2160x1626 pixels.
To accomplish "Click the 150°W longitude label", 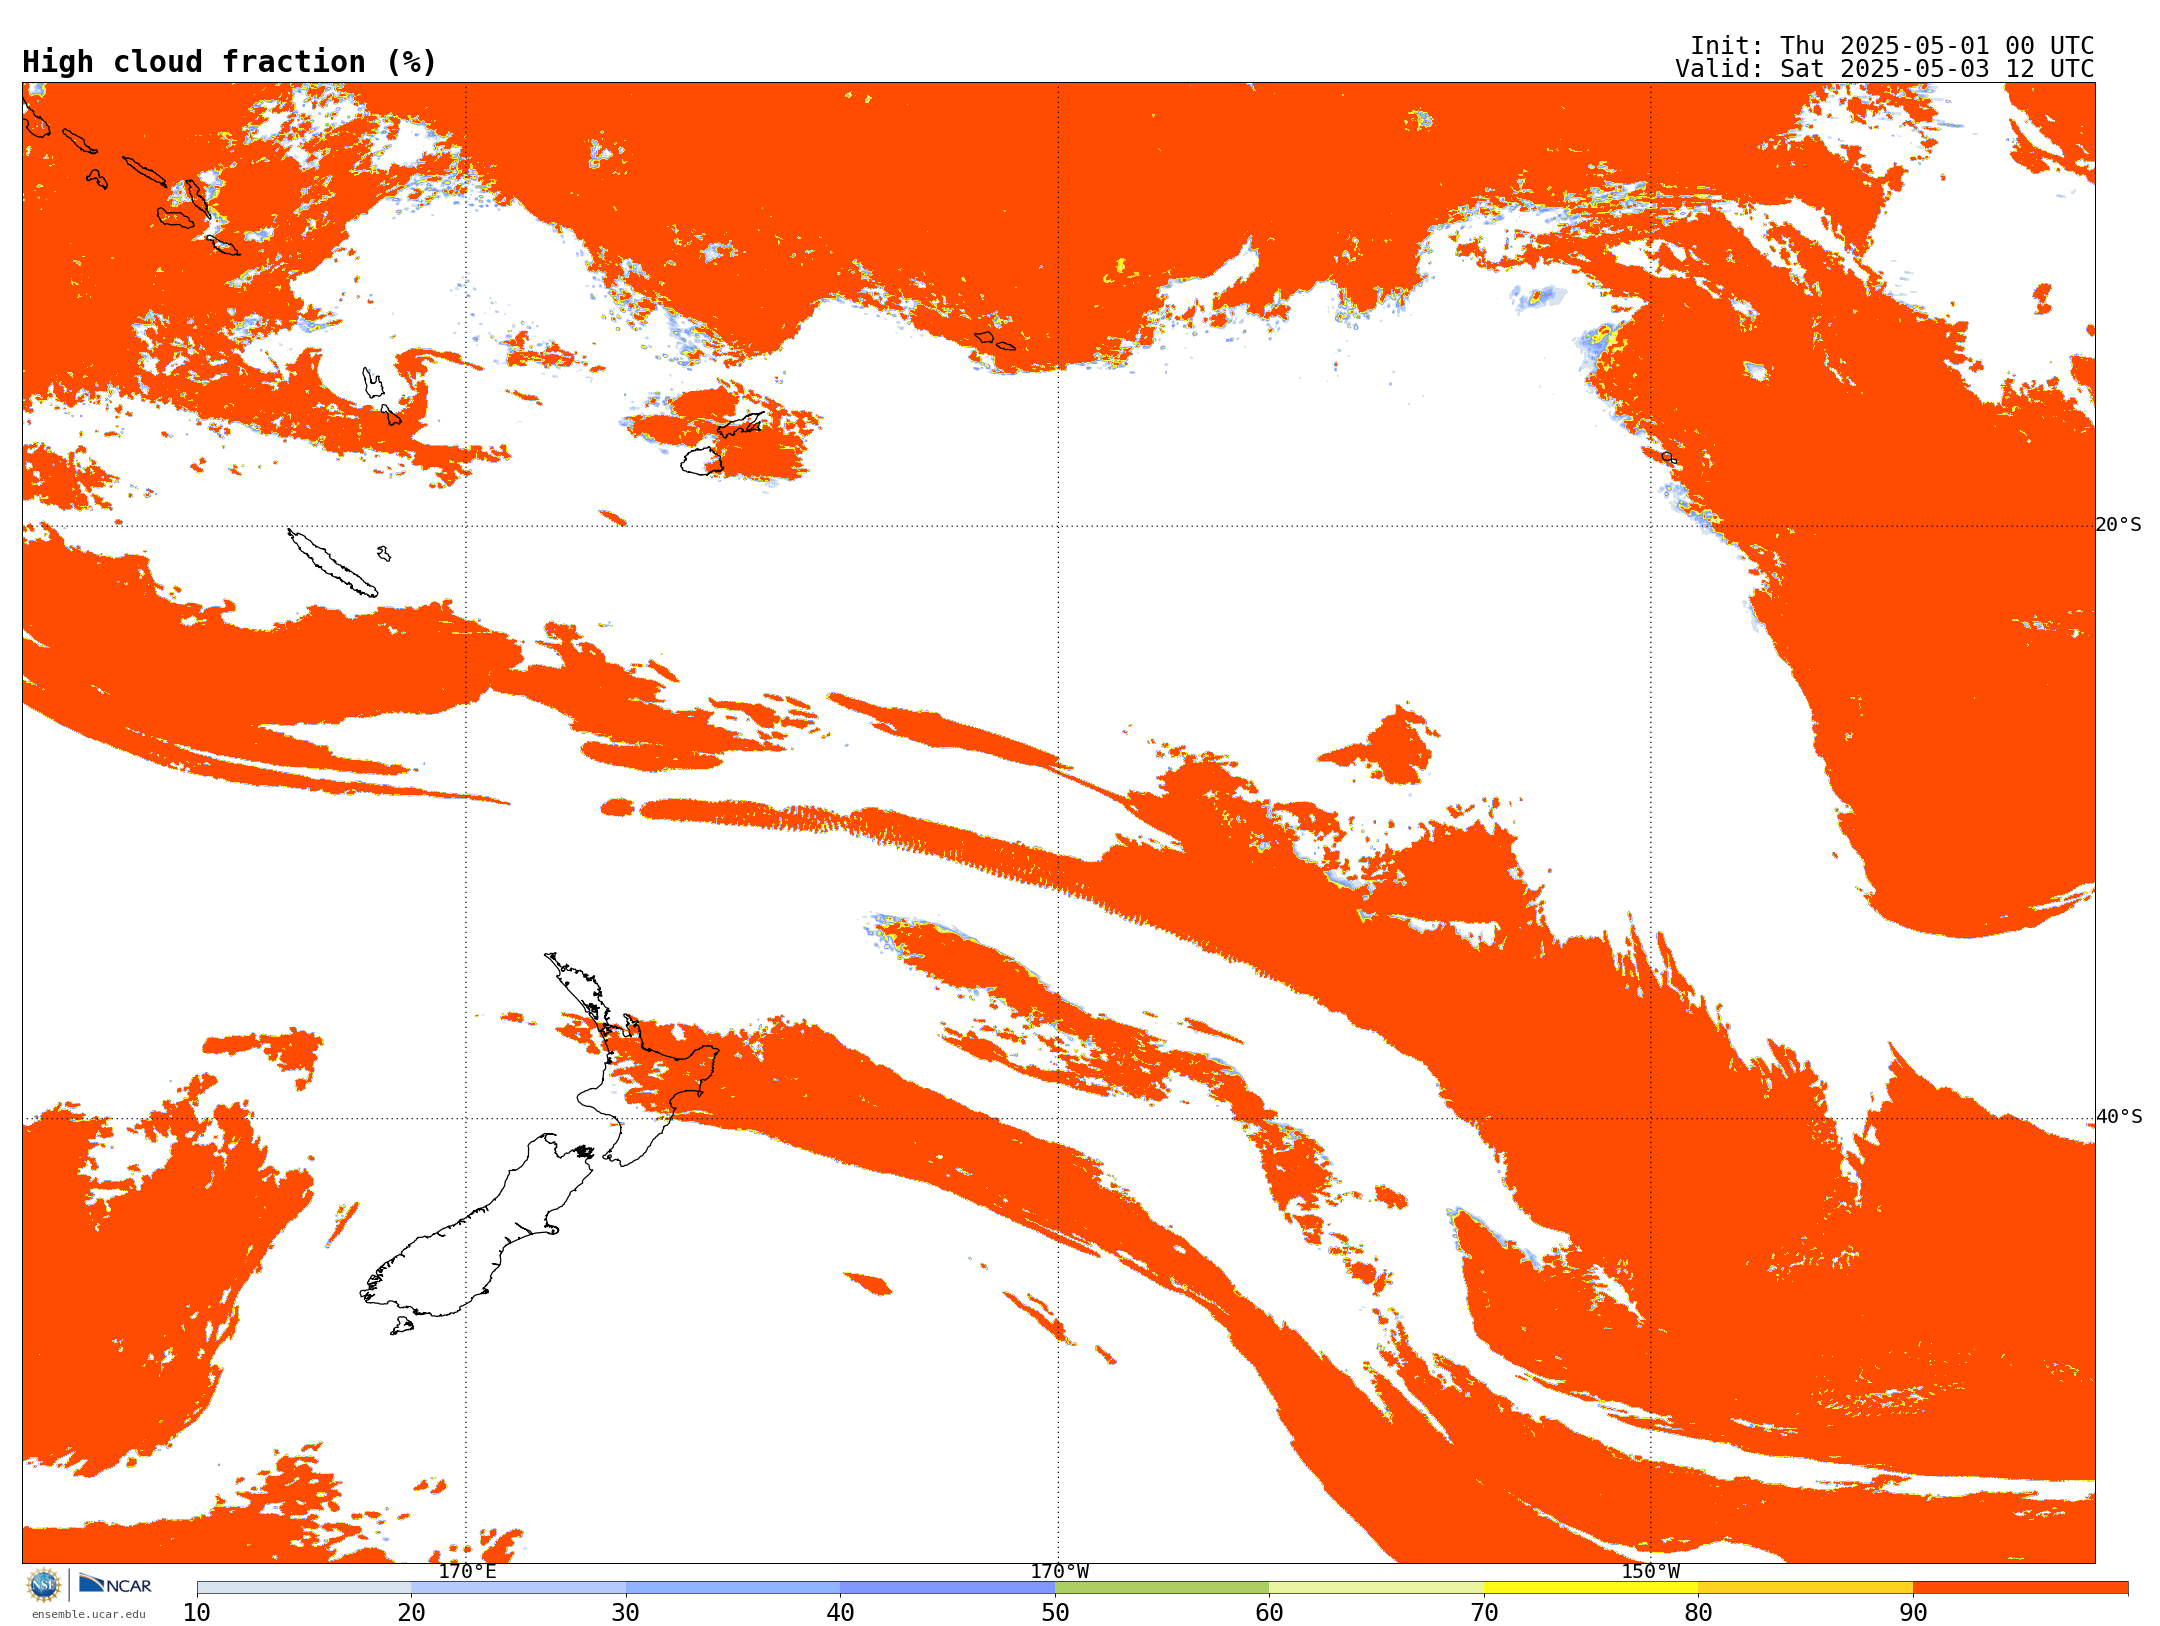I will tap(1650, 1571).
